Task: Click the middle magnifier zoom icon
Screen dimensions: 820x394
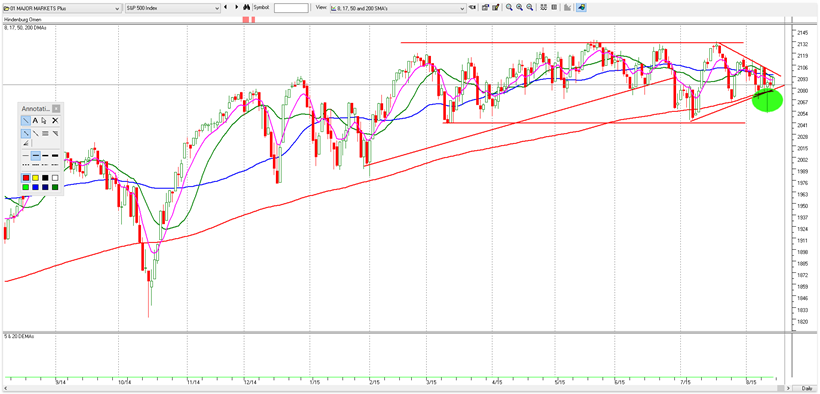Action: 519,7
